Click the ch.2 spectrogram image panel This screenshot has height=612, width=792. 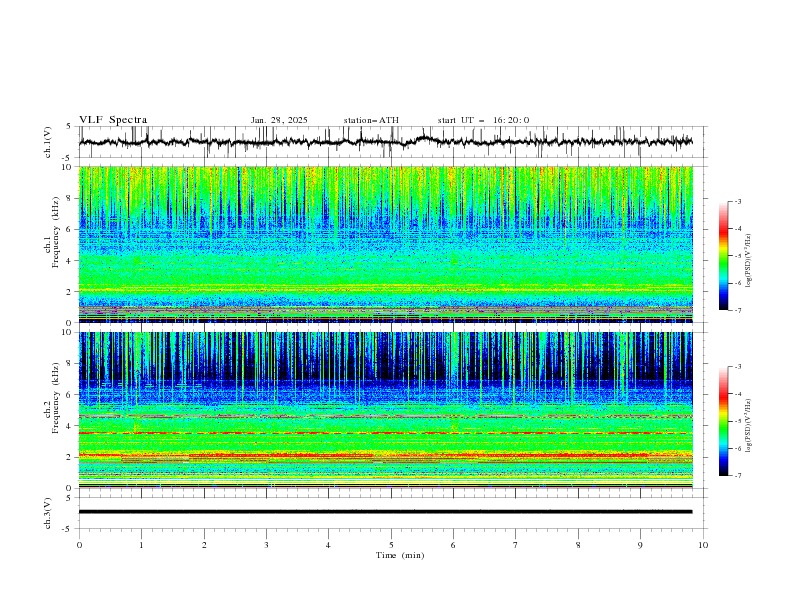coord(385,410)
